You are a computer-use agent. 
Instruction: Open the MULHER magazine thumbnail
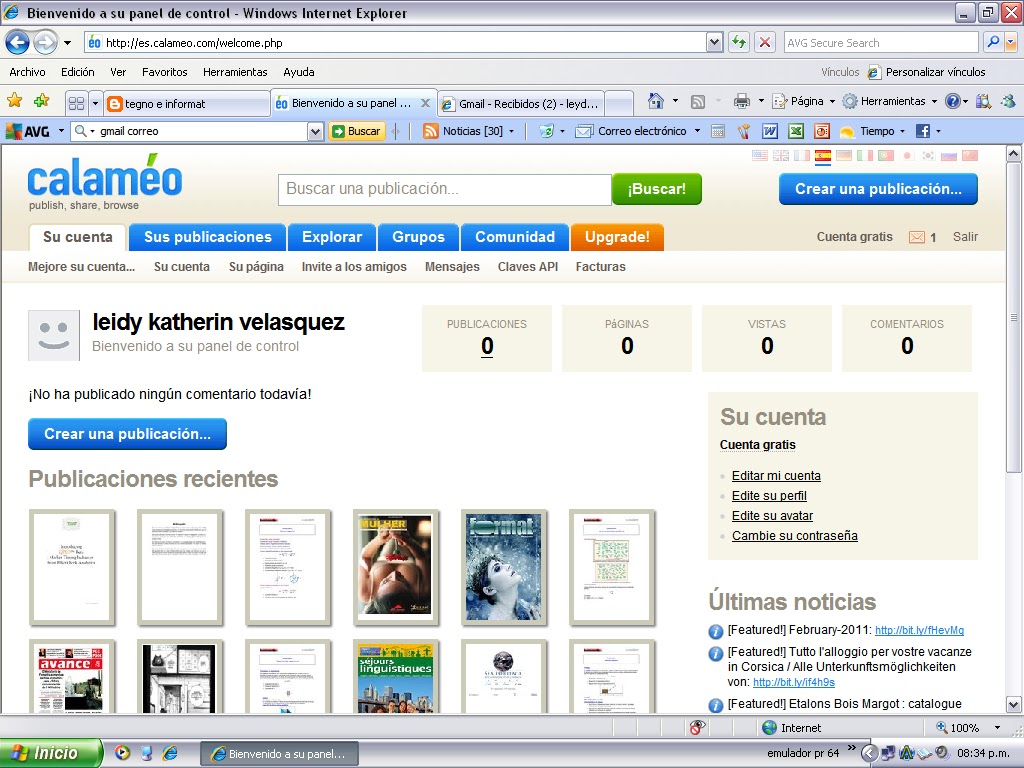point(396,567)
